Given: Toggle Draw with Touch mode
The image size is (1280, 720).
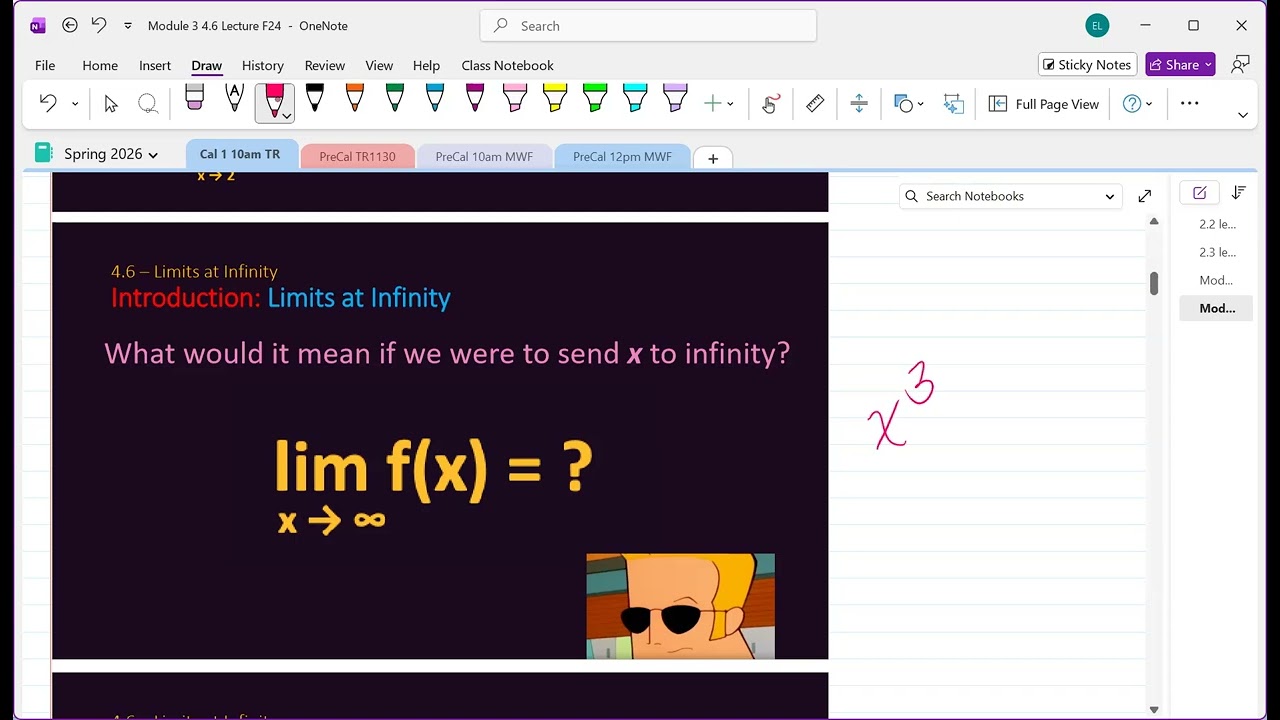Looking at the screenshot, I should pyautogui.click(x=770, y=103).
